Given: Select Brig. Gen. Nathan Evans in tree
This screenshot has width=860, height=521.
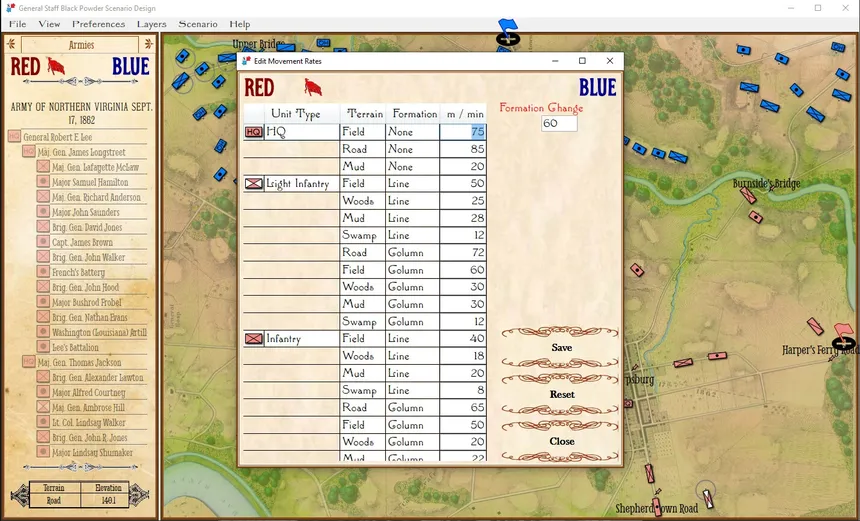Looking at the screenshot, I should pyautogui.click(x=89, y=317).
